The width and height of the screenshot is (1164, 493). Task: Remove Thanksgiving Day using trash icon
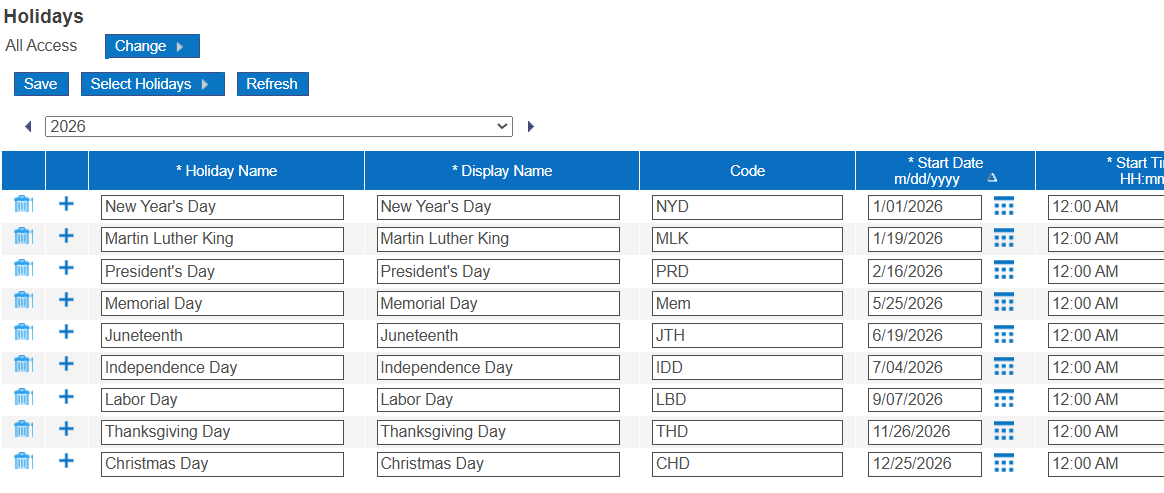(24, 428)
